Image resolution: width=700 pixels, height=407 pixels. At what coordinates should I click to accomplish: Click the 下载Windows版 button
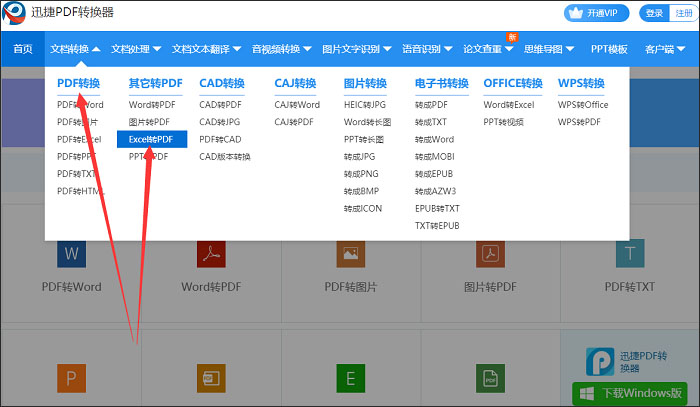pyautogui.click(x=630, y=393)
